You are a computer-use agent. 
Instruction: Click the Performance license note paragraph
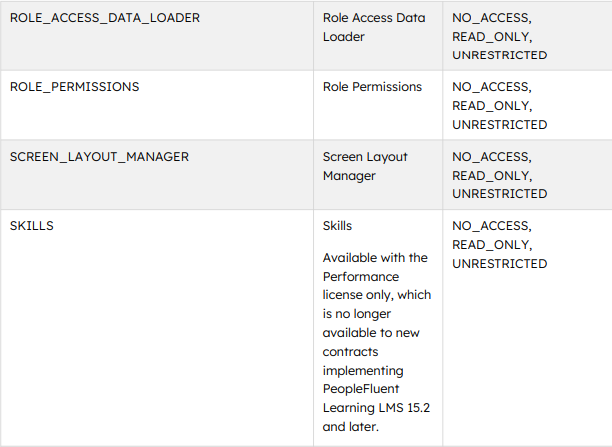pos(377,342)
